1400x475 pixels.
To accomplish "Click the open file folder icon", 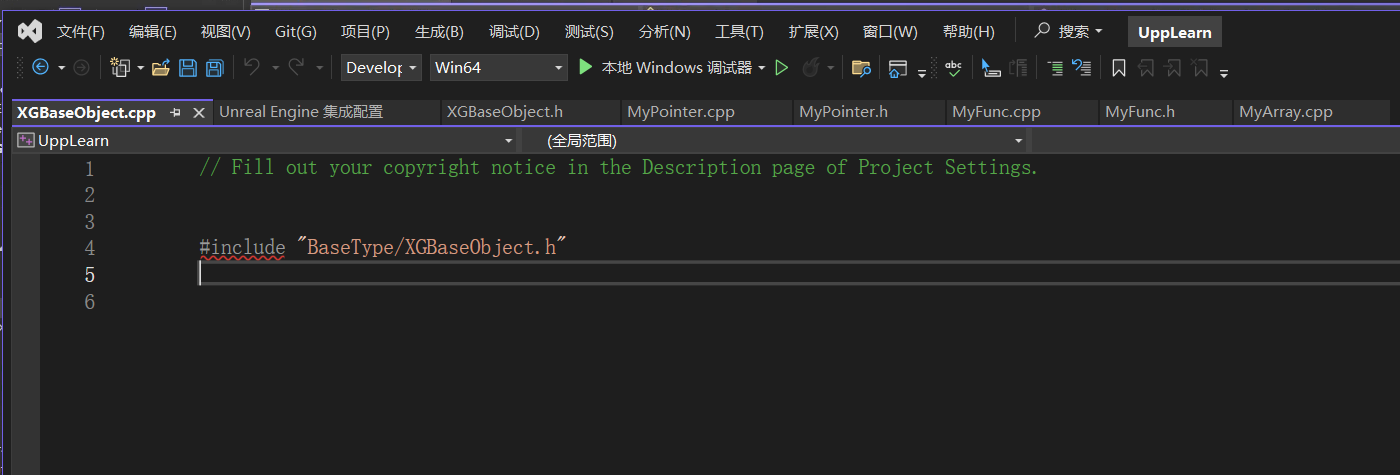I will (x=160, y=68).
